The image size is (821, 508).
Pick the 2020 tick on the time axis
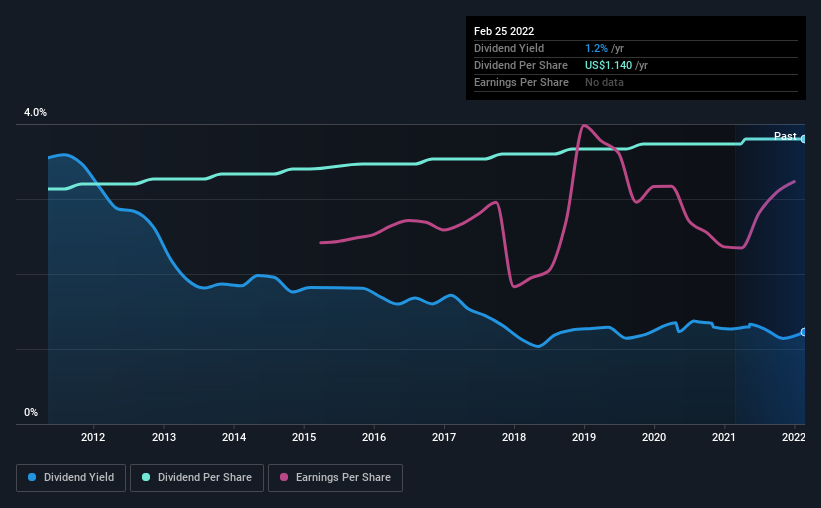tap(654, 437)
